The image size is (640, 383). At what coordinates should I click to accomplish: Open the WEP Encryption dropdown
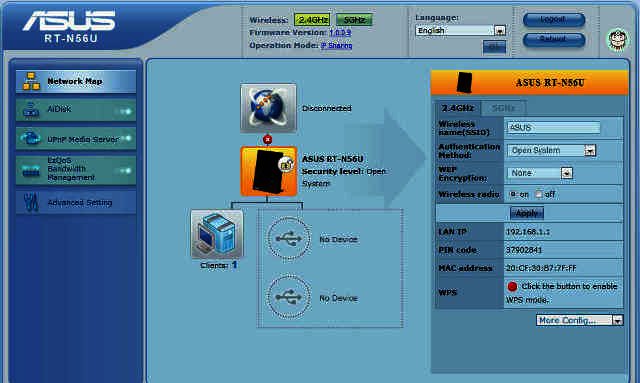(567, 173)
